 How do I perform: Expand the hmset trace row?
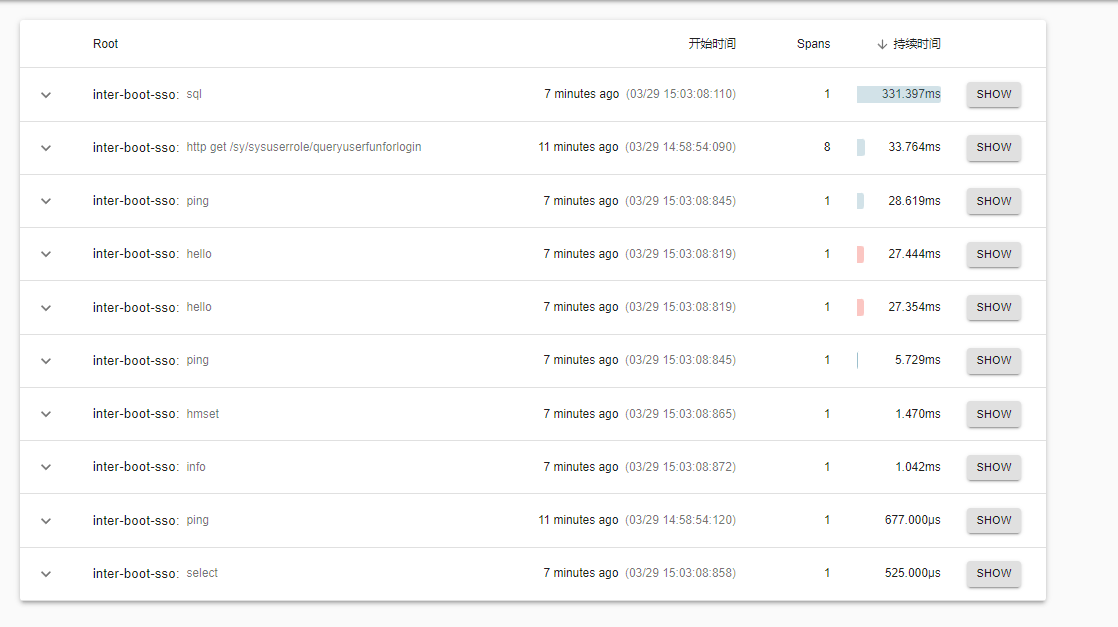(x=45, y=413)
